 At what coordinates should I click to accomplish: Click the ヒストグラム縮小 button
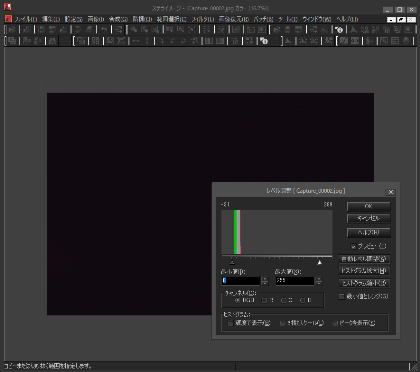click(x=364, y=283)
